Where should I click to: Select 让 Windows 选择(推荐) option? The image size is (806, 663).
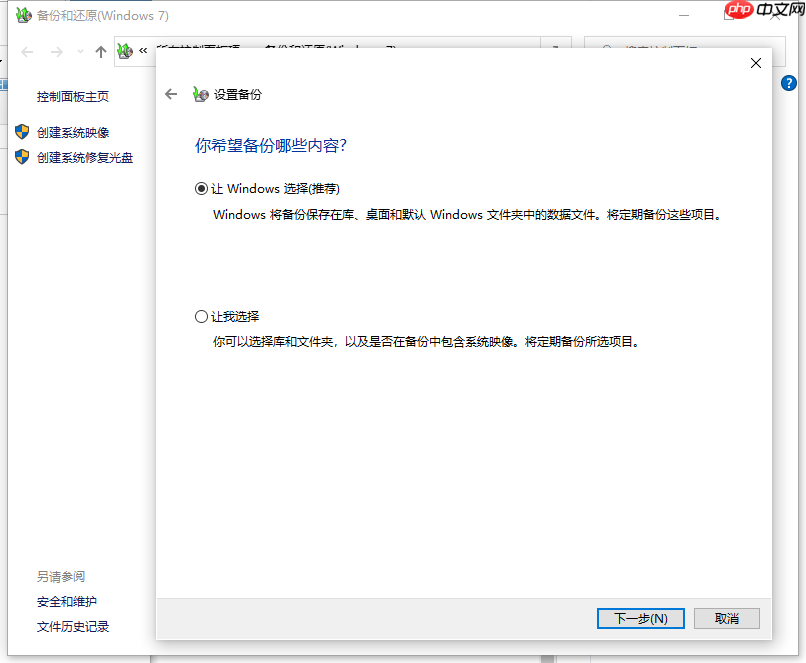pyautogui.click(x=202, y=188)
